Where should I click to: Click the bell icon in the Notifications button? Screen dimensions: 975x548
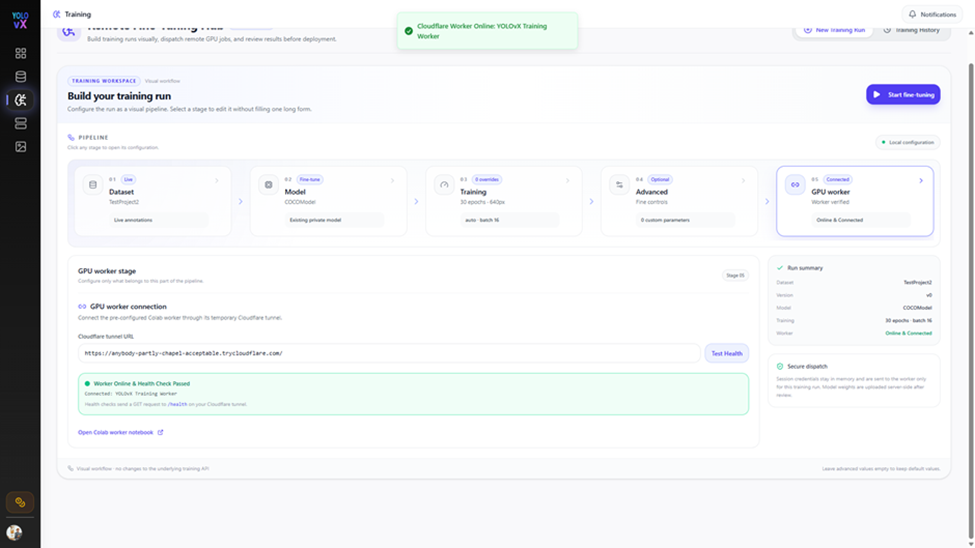pyautogui.click(x=912, y=14)
